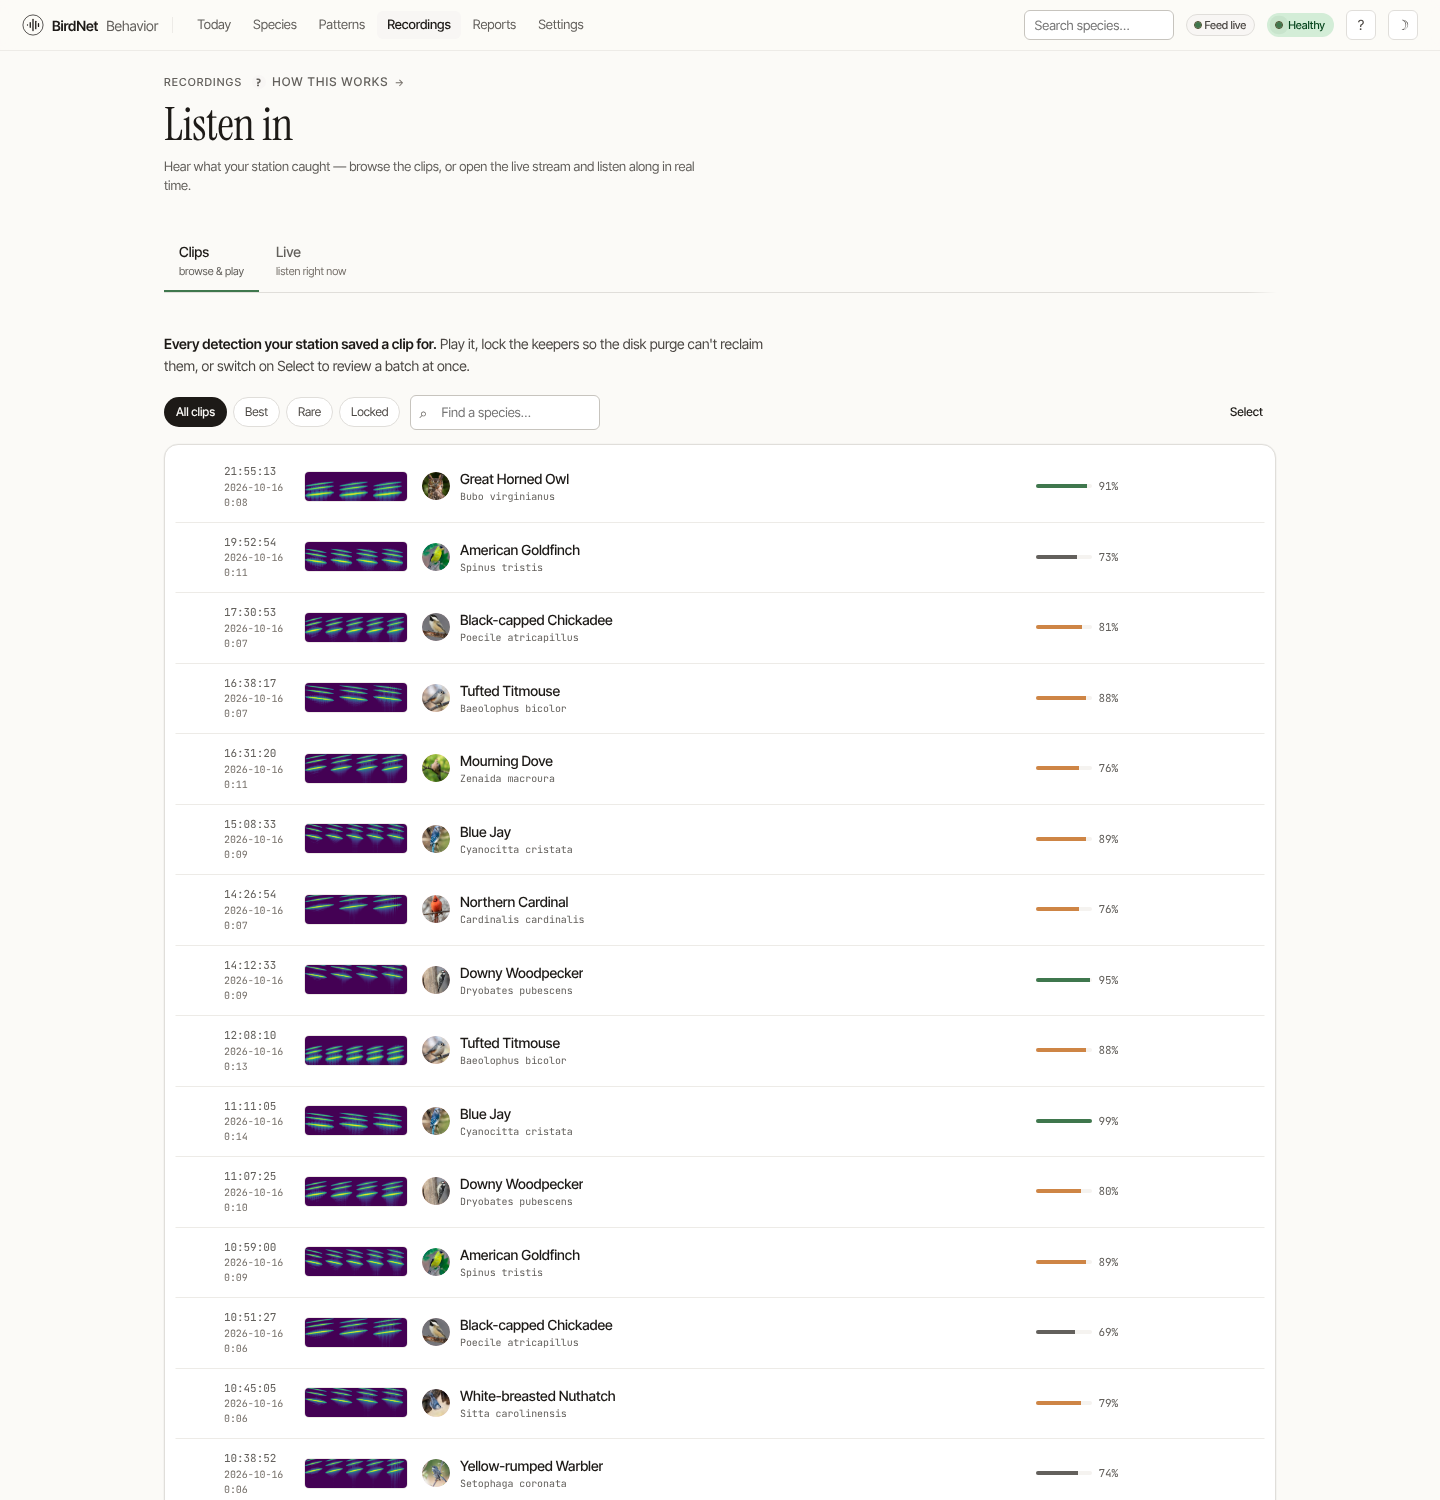The width and height of the screenshot is (1440, 1500).
Task: Click the Northern Cardinal species name
Action: [x=514, y=902]
